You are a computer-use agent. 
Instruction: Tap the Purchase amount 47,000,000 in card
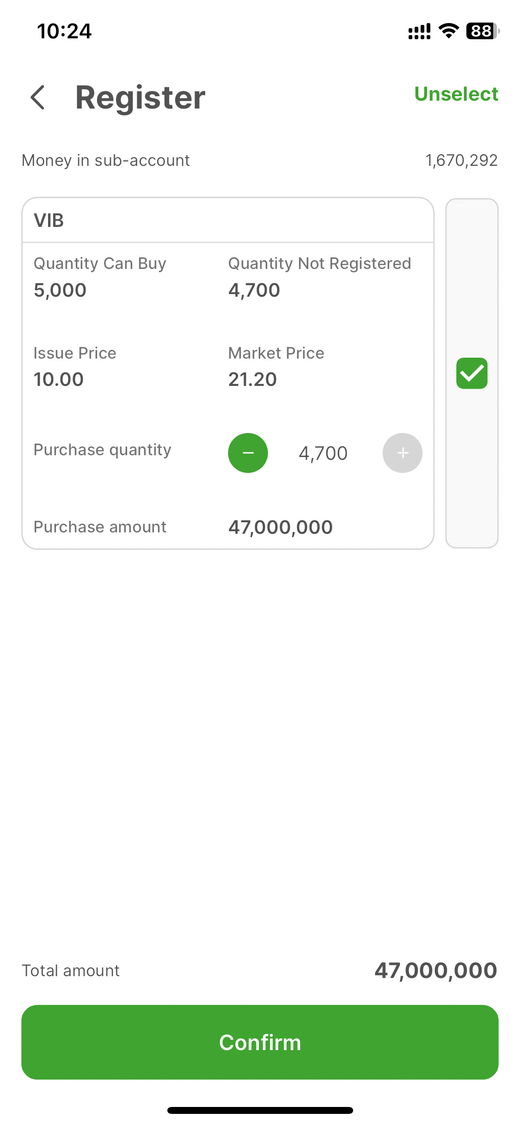pos(280,527)
